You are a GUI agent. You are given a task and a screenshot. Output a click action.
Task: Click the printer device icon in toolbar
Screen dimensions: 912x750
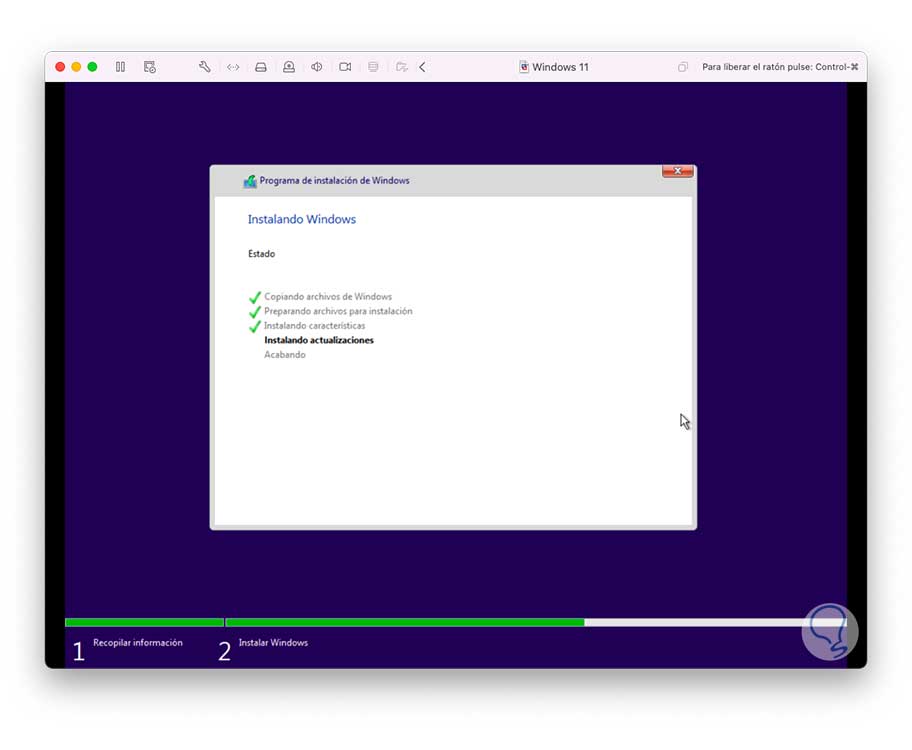click(373, 67)
